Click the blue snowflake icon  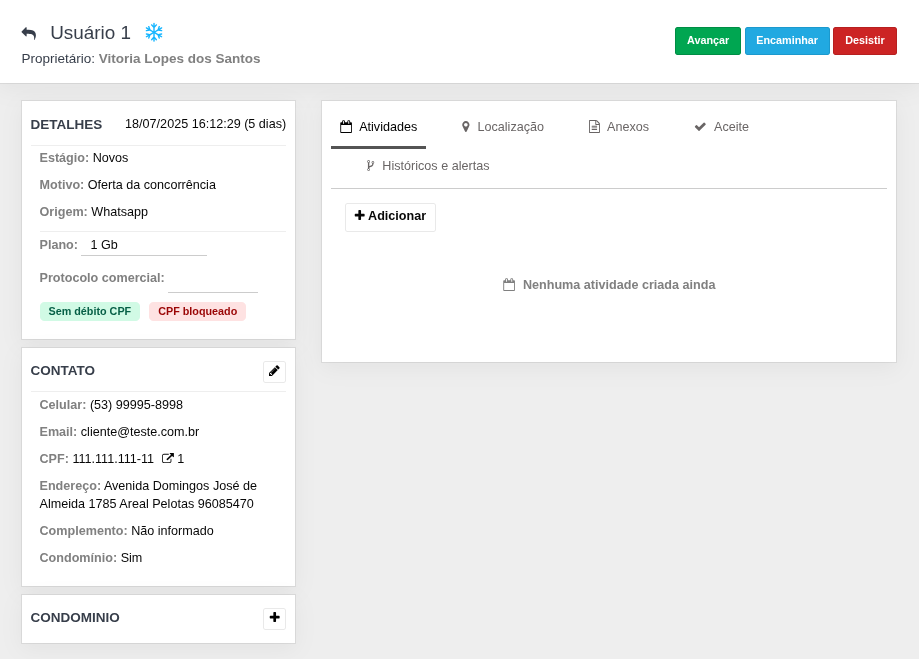click(x=154, y=33)
